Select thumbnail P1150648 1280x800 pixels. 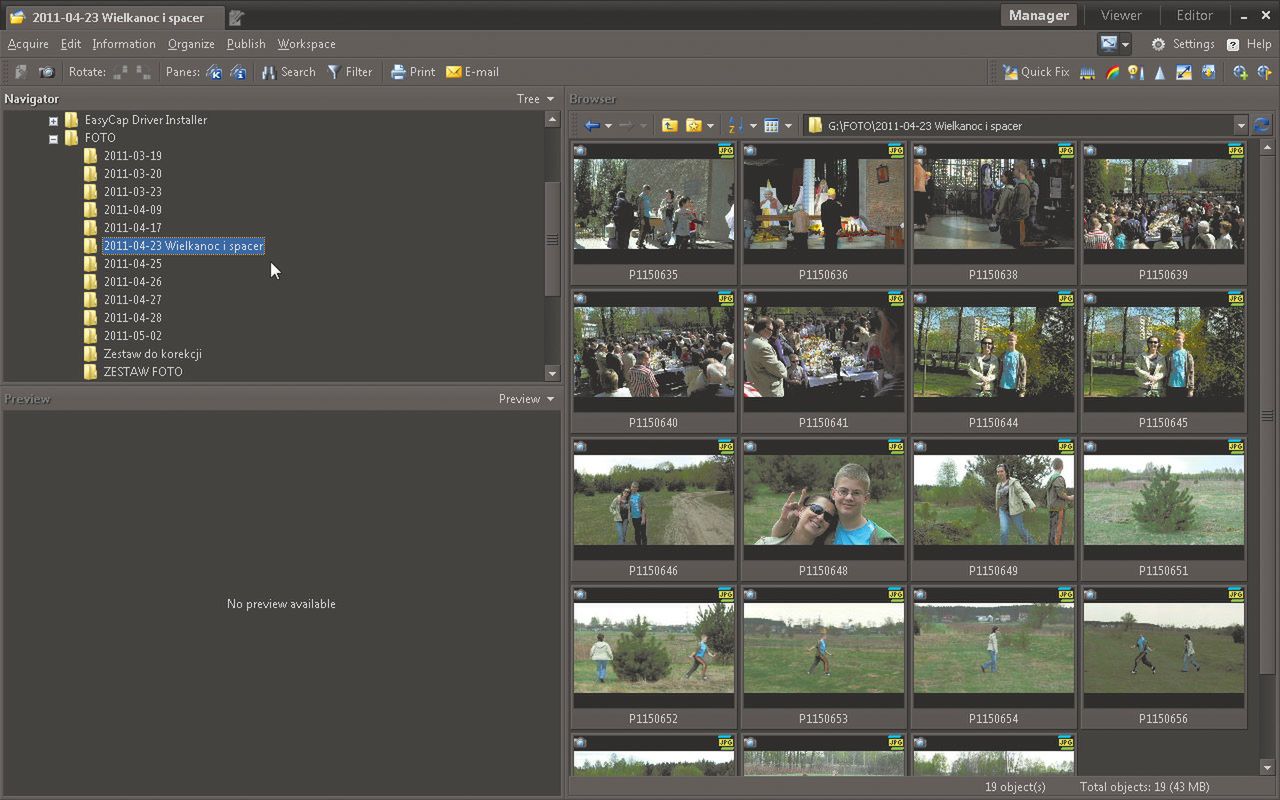pyautogui.click(x=823, y=509)
